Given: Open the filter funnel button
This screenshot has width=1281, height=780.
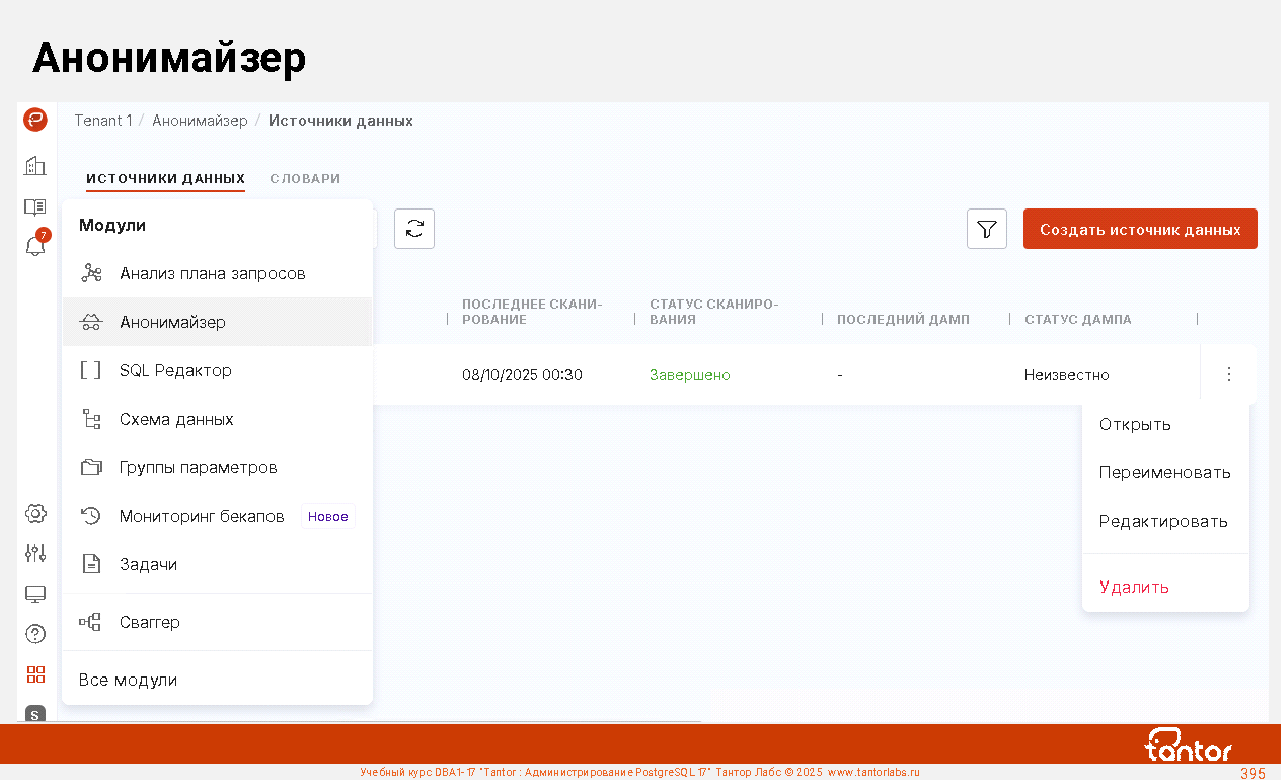Looking at the screenshot, I should [x=986, y=229].
